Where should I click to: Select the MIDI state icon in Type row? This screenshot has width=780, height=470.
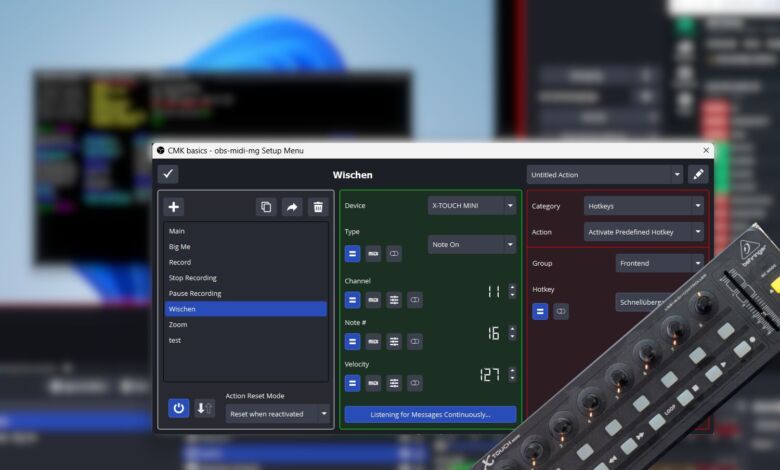point(373,254)
